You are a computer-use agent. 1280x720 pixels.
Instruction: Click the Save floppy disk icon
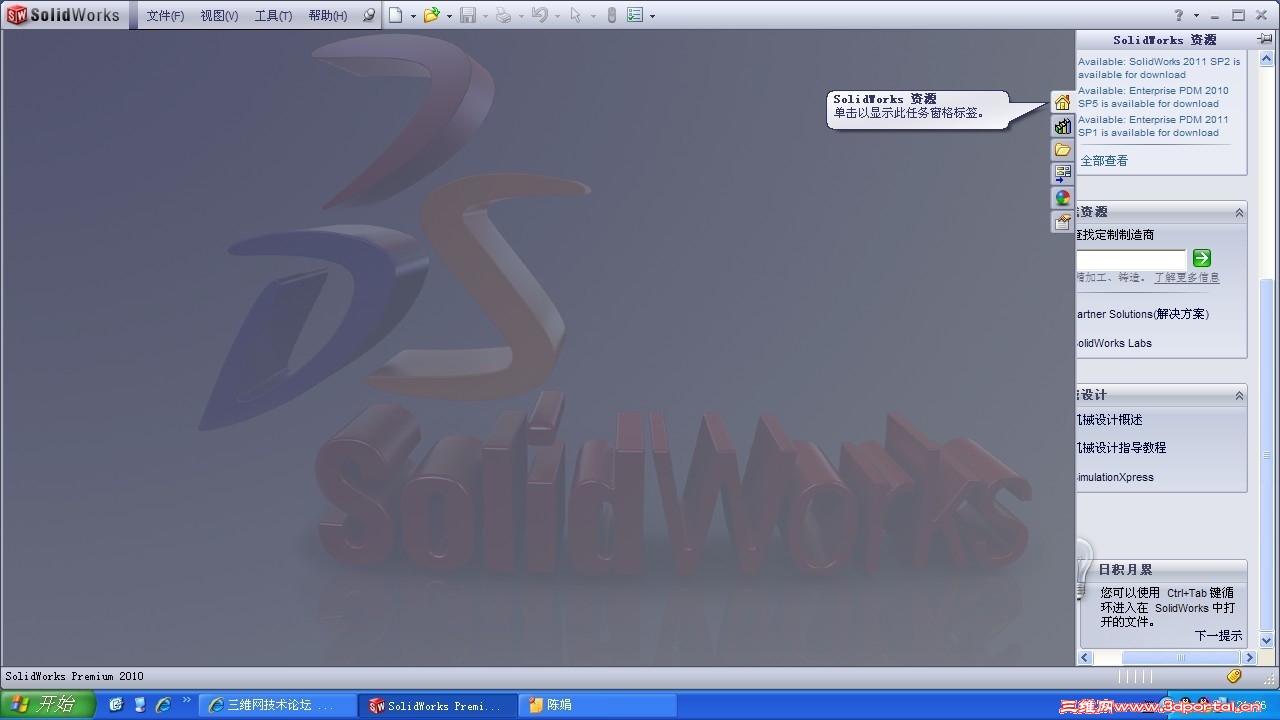[x=468, y=15]
